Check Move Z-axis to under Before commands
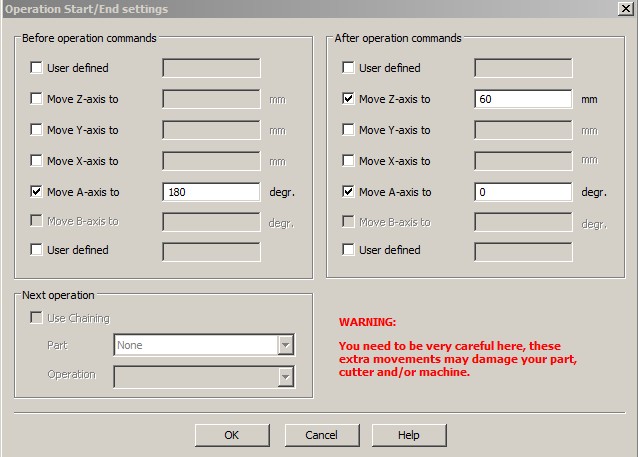The height and width of the screenshot is (457, 638). (37, 100)
